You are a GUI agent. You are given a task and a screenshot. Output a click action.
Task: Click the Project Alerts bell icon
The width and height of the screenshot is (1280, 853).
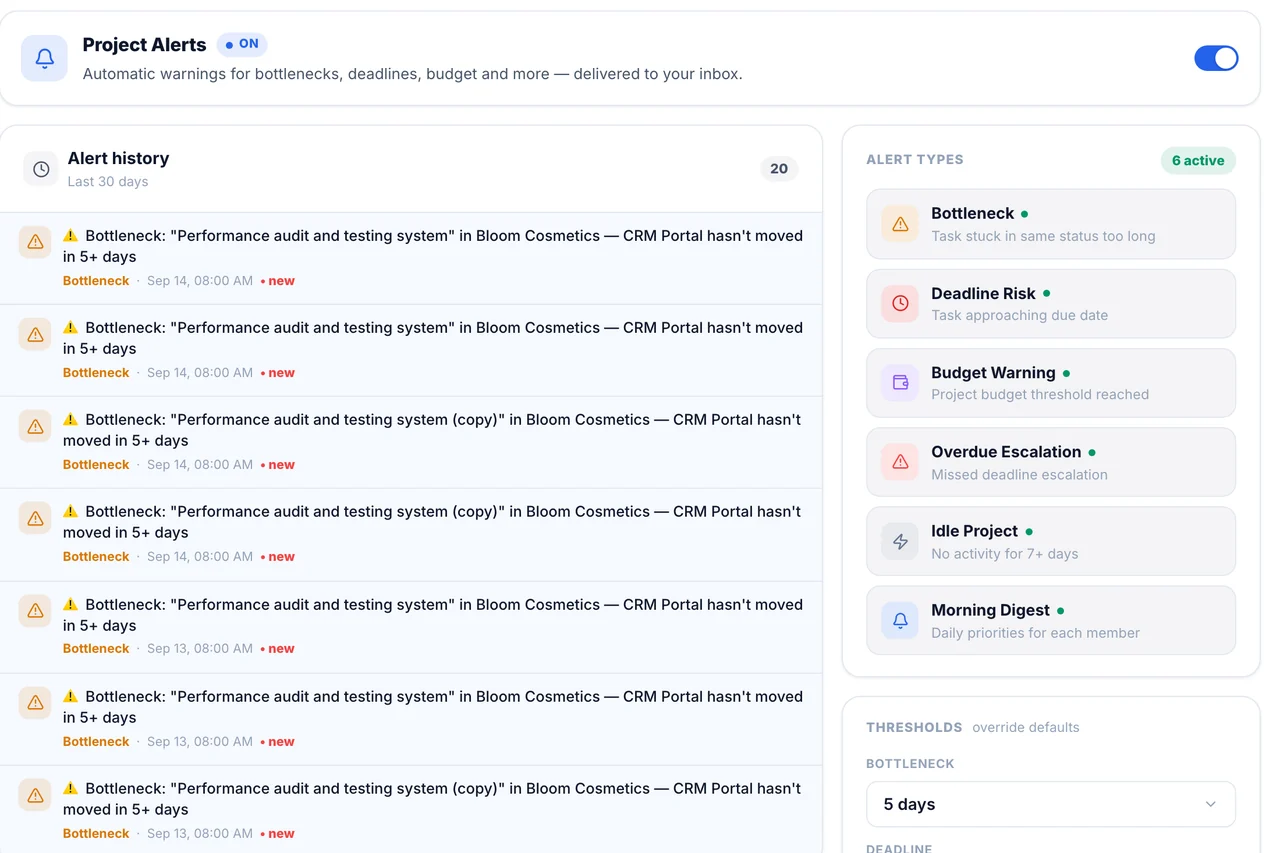[x=44, y=58]
